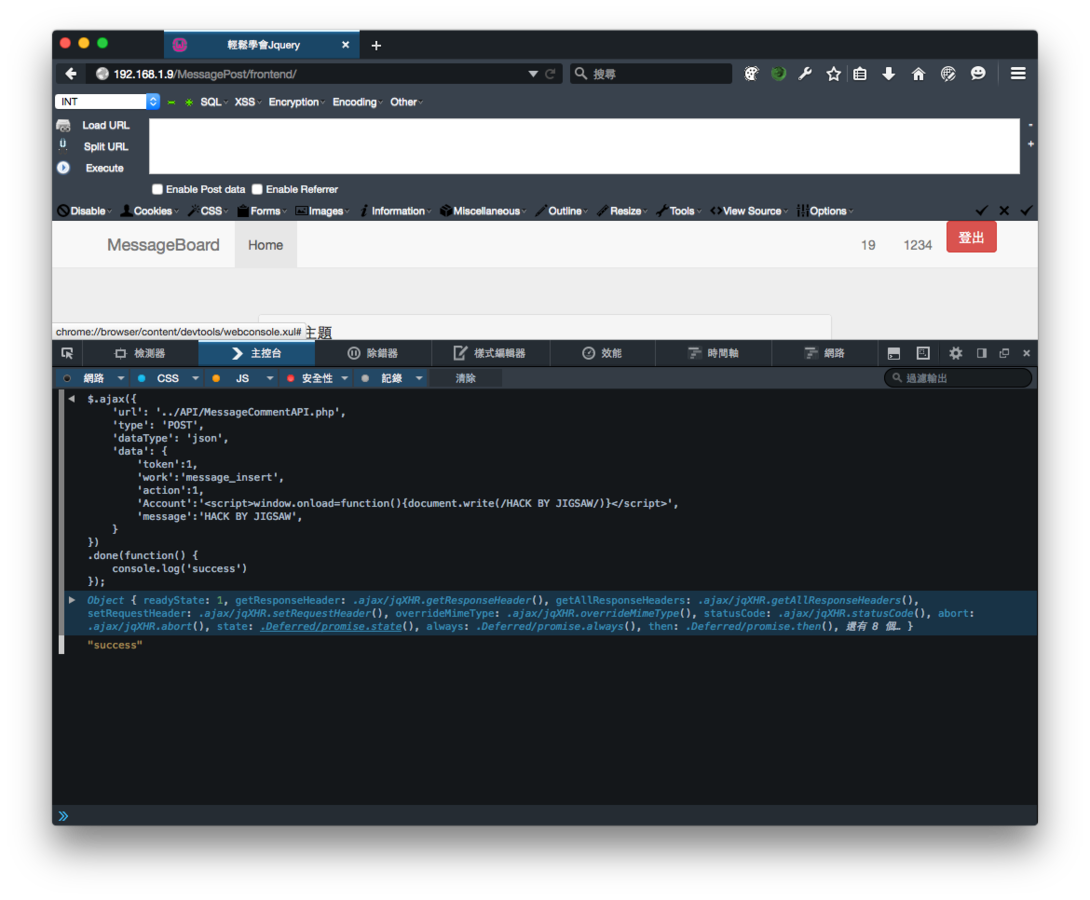Image resolution: width=1090 pixels, height=900 pixels.
Task: Open the wrench developer tools icon
Action: pyautogui.click(x=806, y=74)
